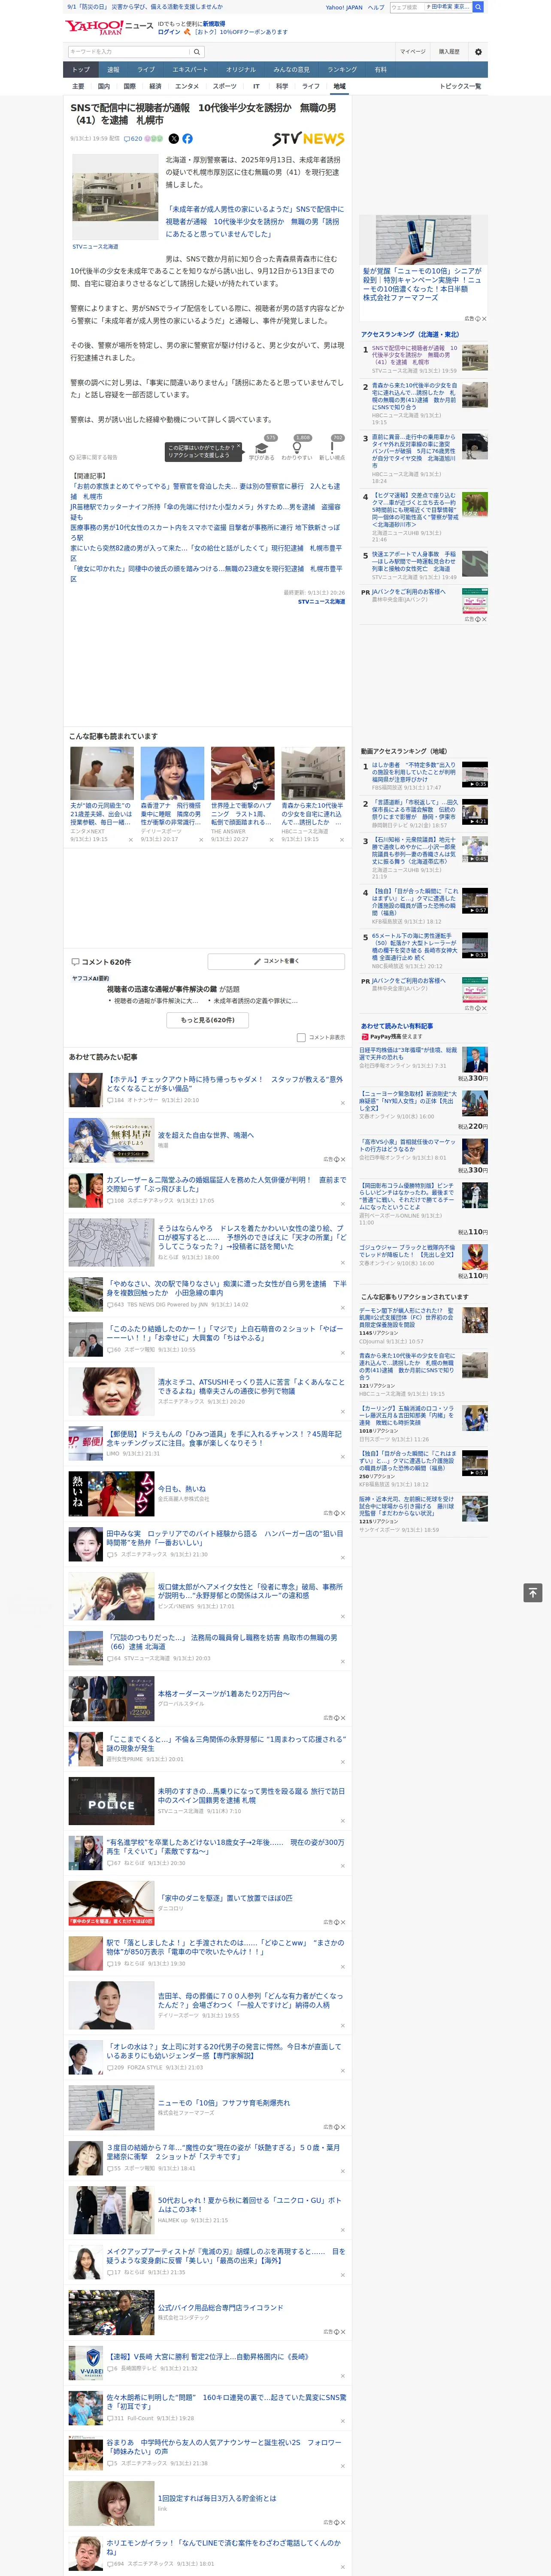
Task: Click the マイページ button
Action: (412, 52)
